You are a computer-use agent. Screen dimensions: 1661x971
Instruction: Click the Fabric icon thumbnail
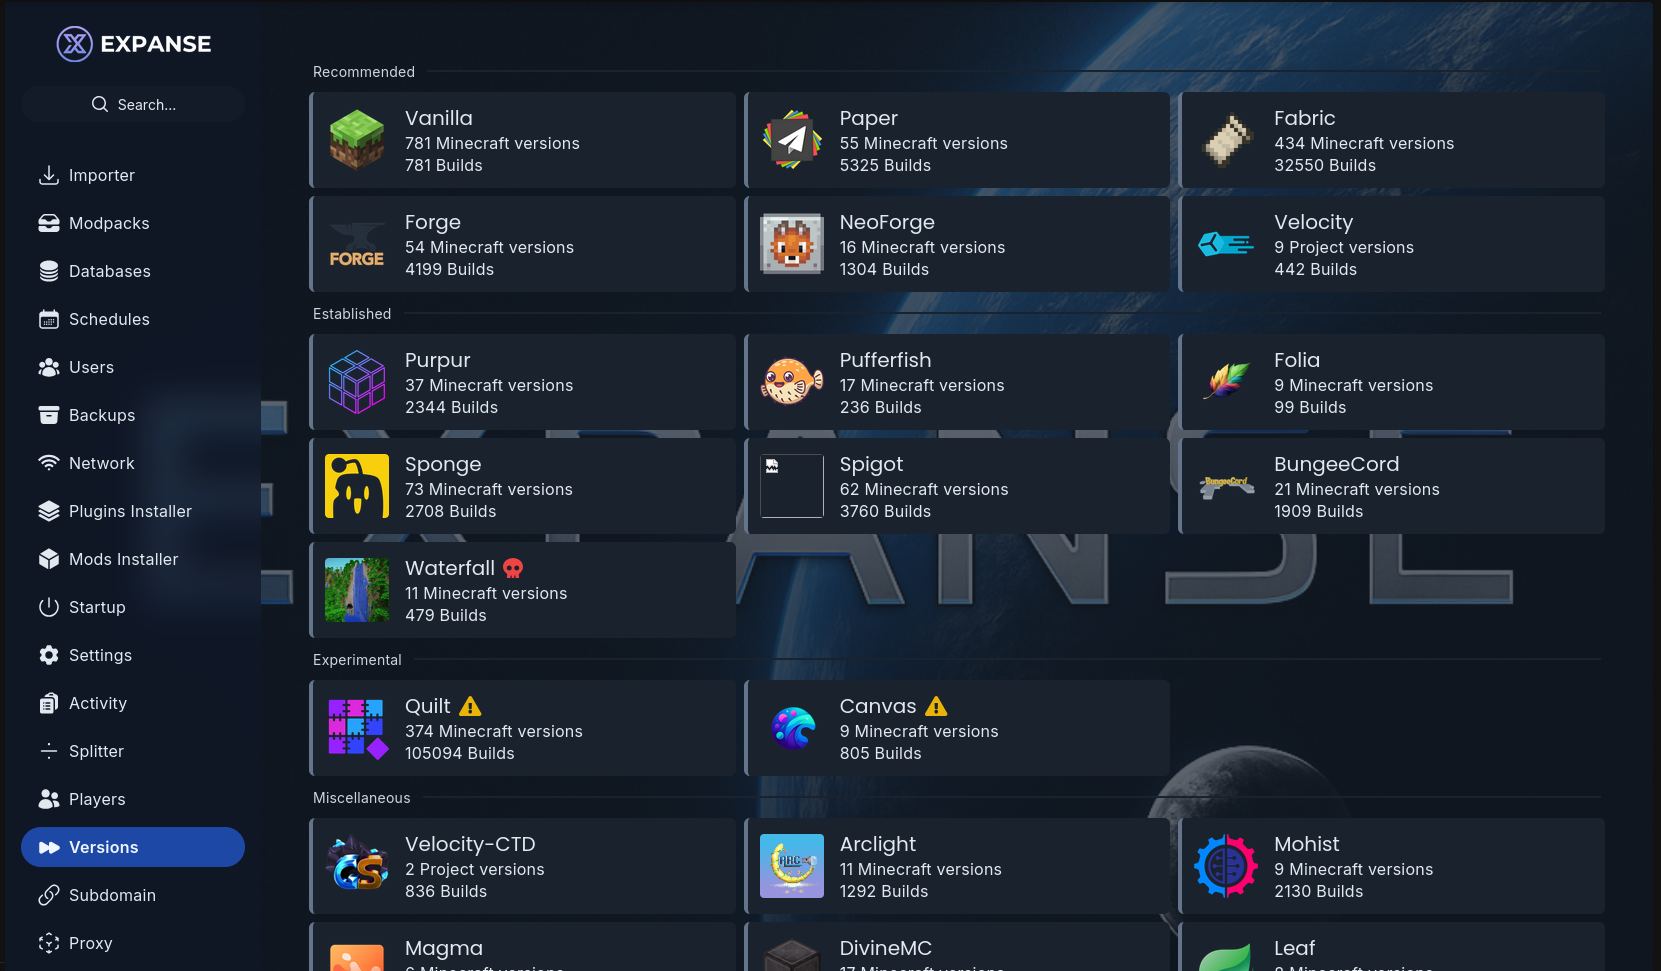[1226, 140]
